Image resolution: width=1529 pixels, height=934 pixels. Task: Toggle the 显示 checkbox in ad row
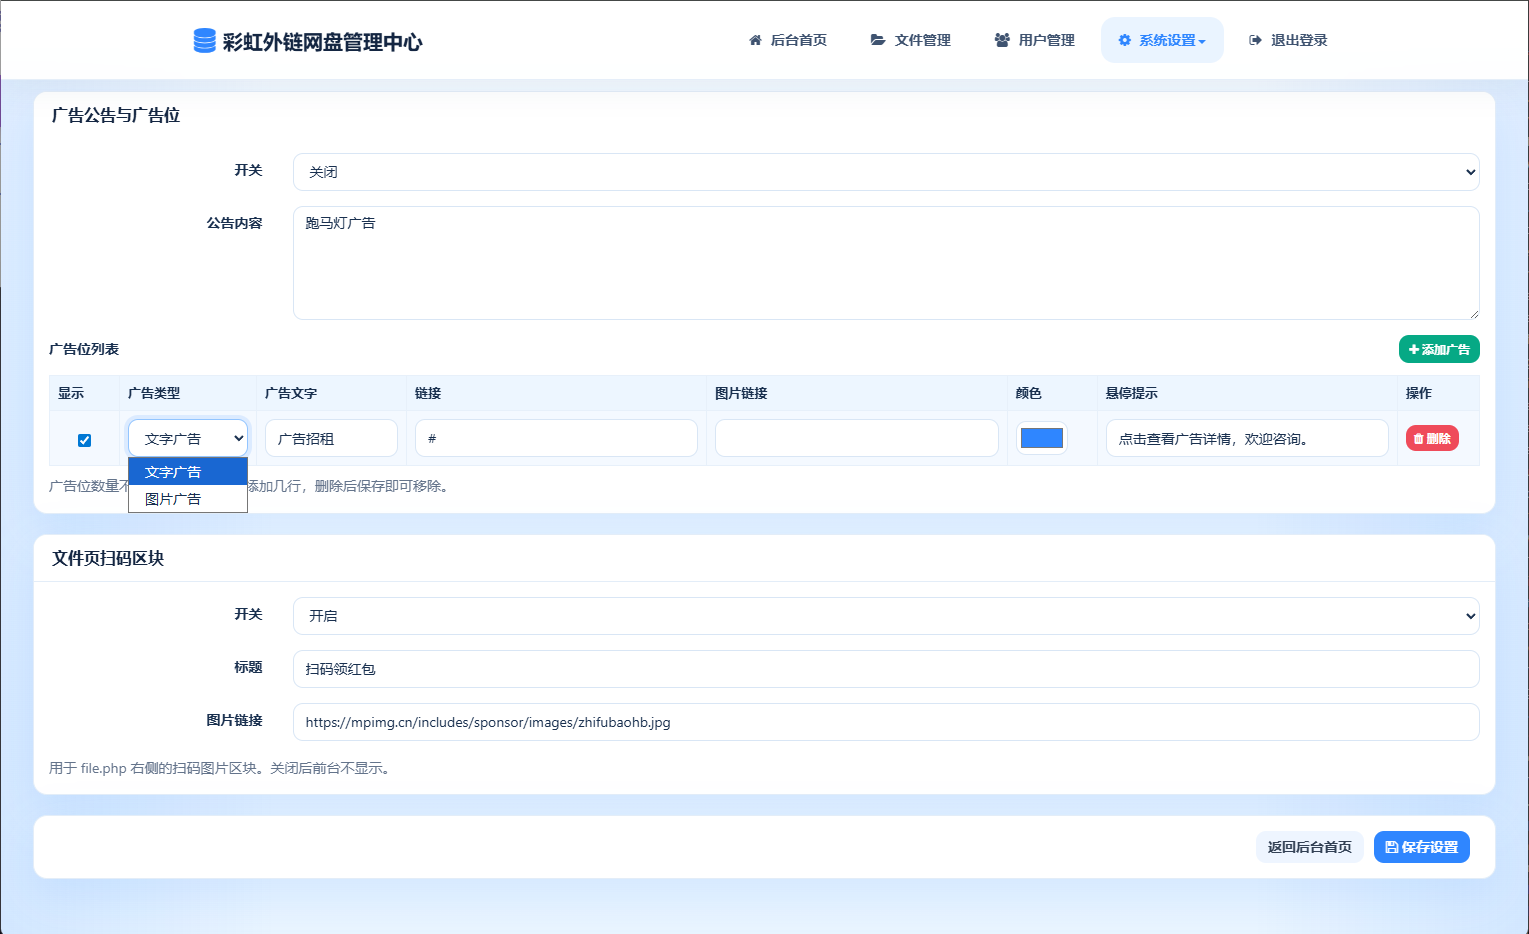click(84, 440)
